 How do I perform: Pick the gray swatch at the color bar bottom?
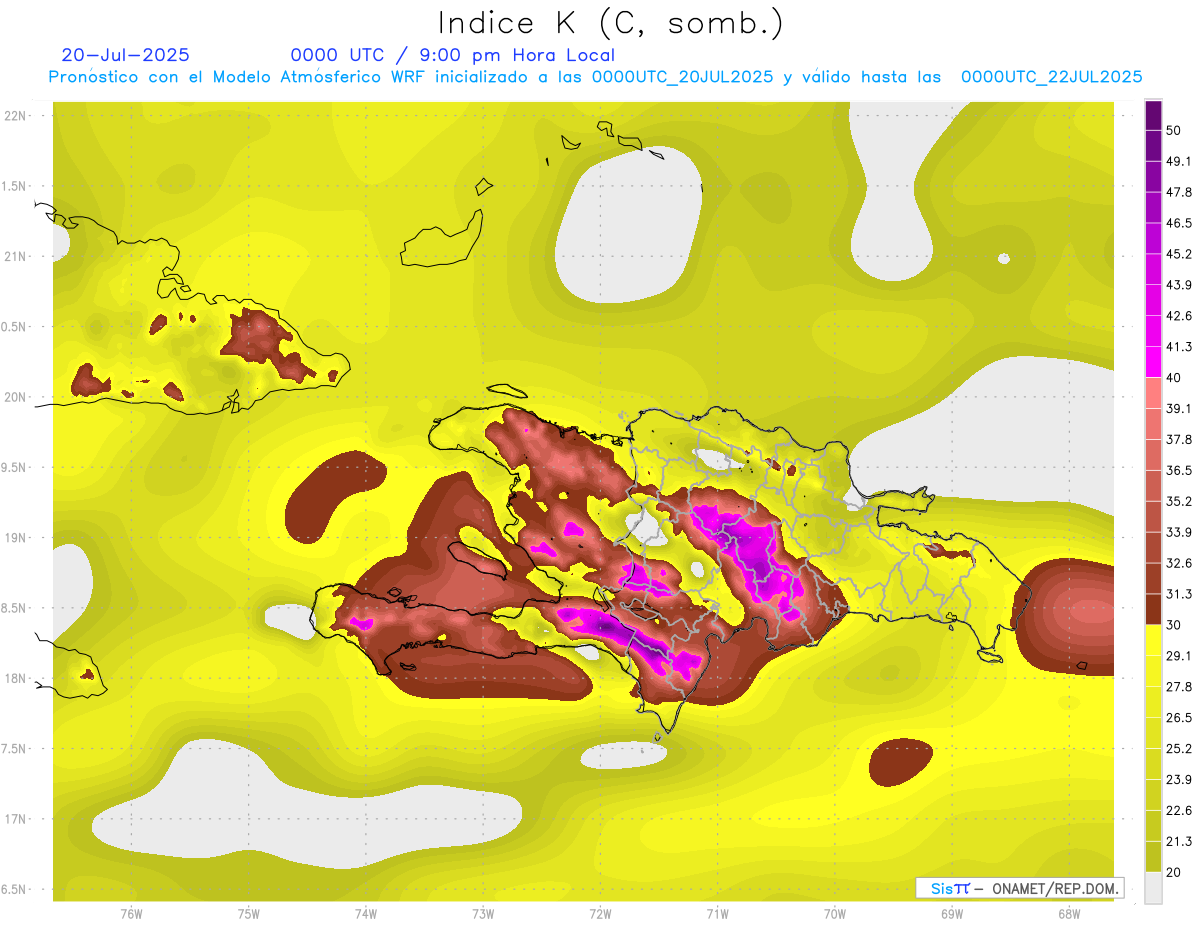[x=1154, y=887]
